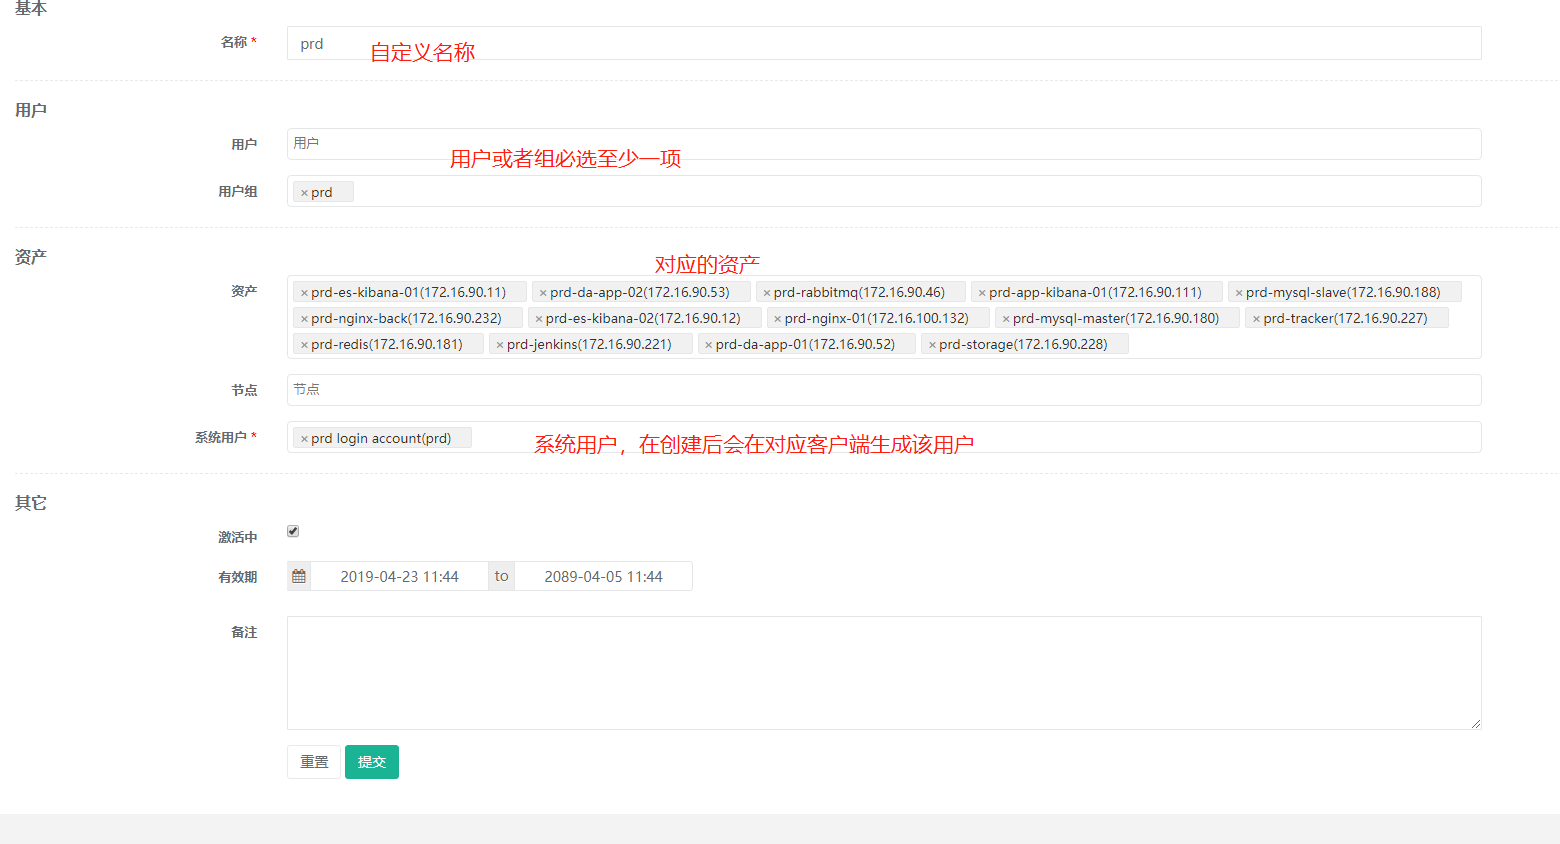Toggle the 激活中 checkbox
The image size is (1560, 844).
click(293, 531)
